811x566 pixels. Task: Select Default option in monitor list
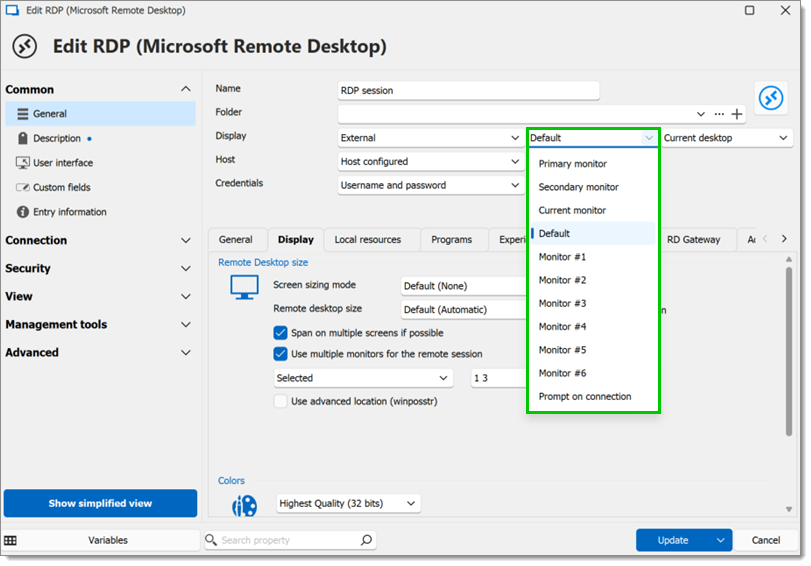click(x=593, y=233)
